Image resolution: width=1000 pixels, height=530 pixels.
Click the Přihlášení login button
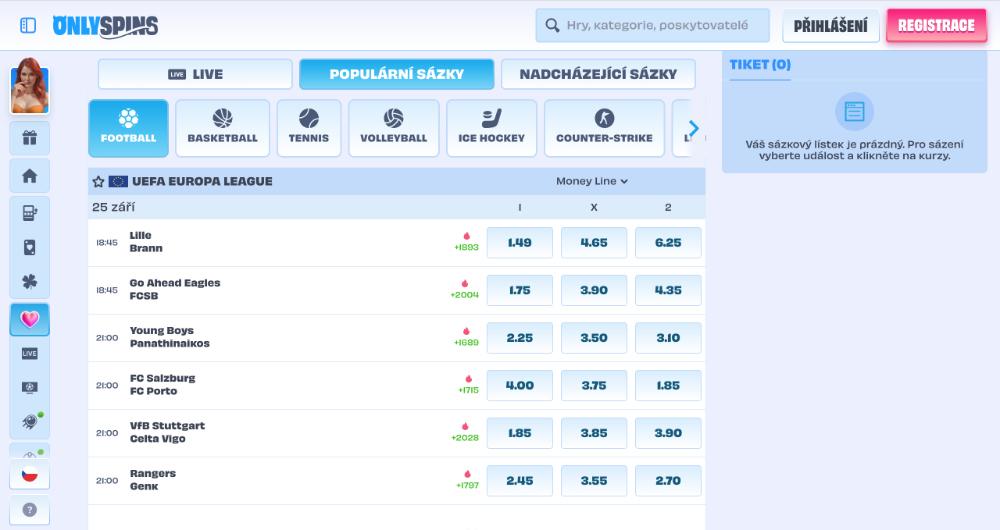click(x=830, y=26)
